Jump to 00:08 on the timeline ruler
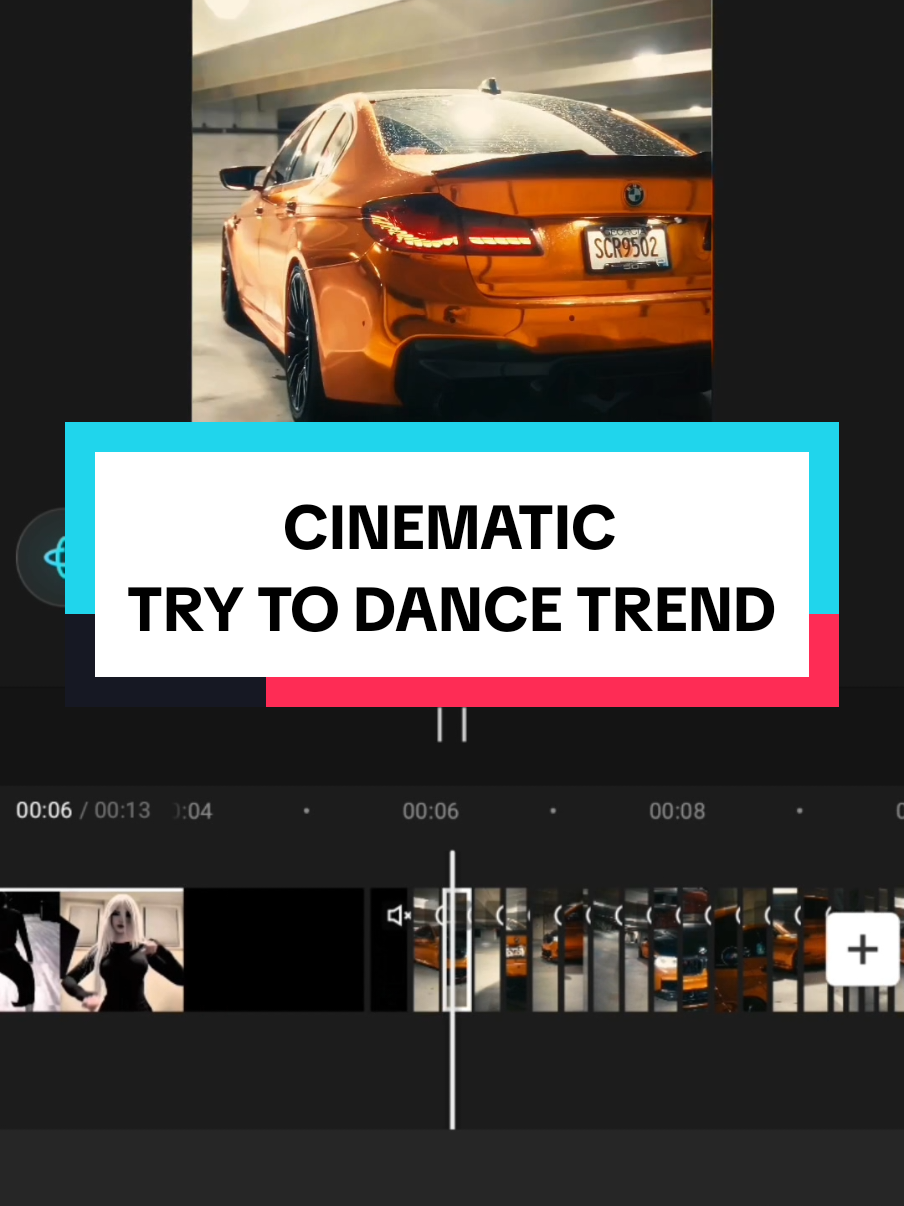Image resolution: width=904 pixels, height=1206 pixels. click(x=677, y=811)
